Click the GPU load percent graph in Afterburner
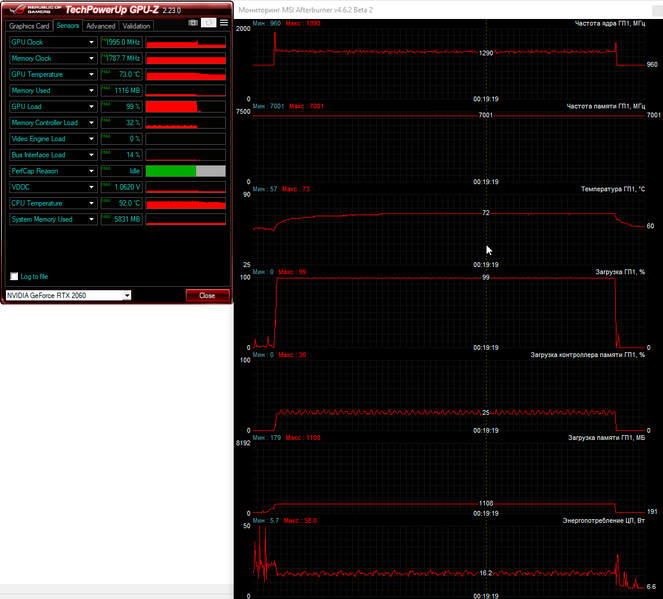Viewport: 663px width, 599px height. pos(449,312)
